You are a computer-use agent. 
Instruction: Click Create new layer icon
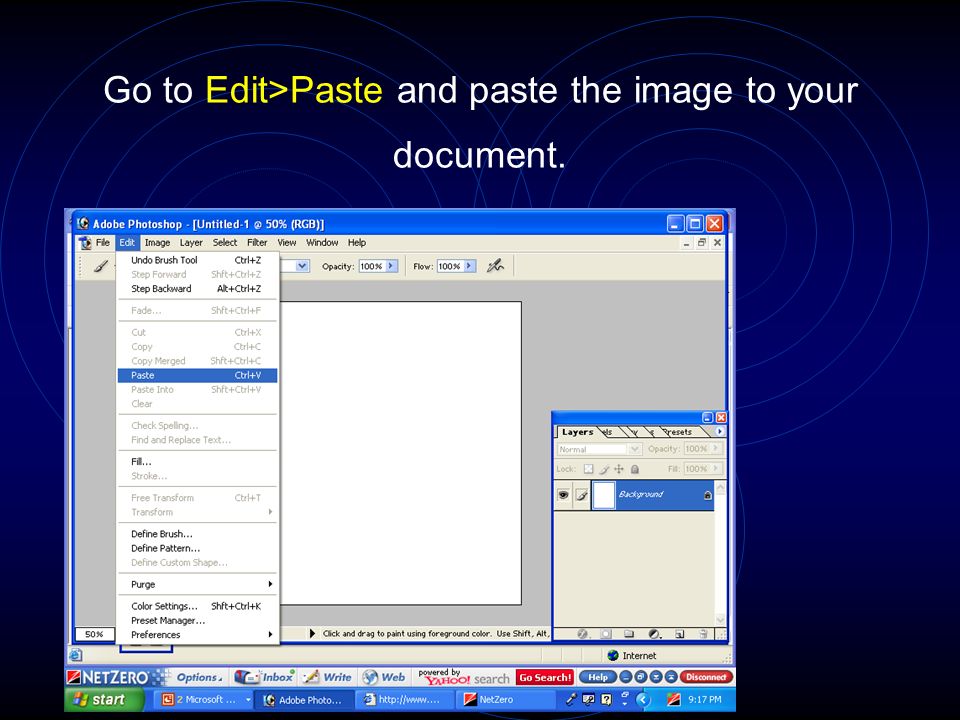coord(680,634)
